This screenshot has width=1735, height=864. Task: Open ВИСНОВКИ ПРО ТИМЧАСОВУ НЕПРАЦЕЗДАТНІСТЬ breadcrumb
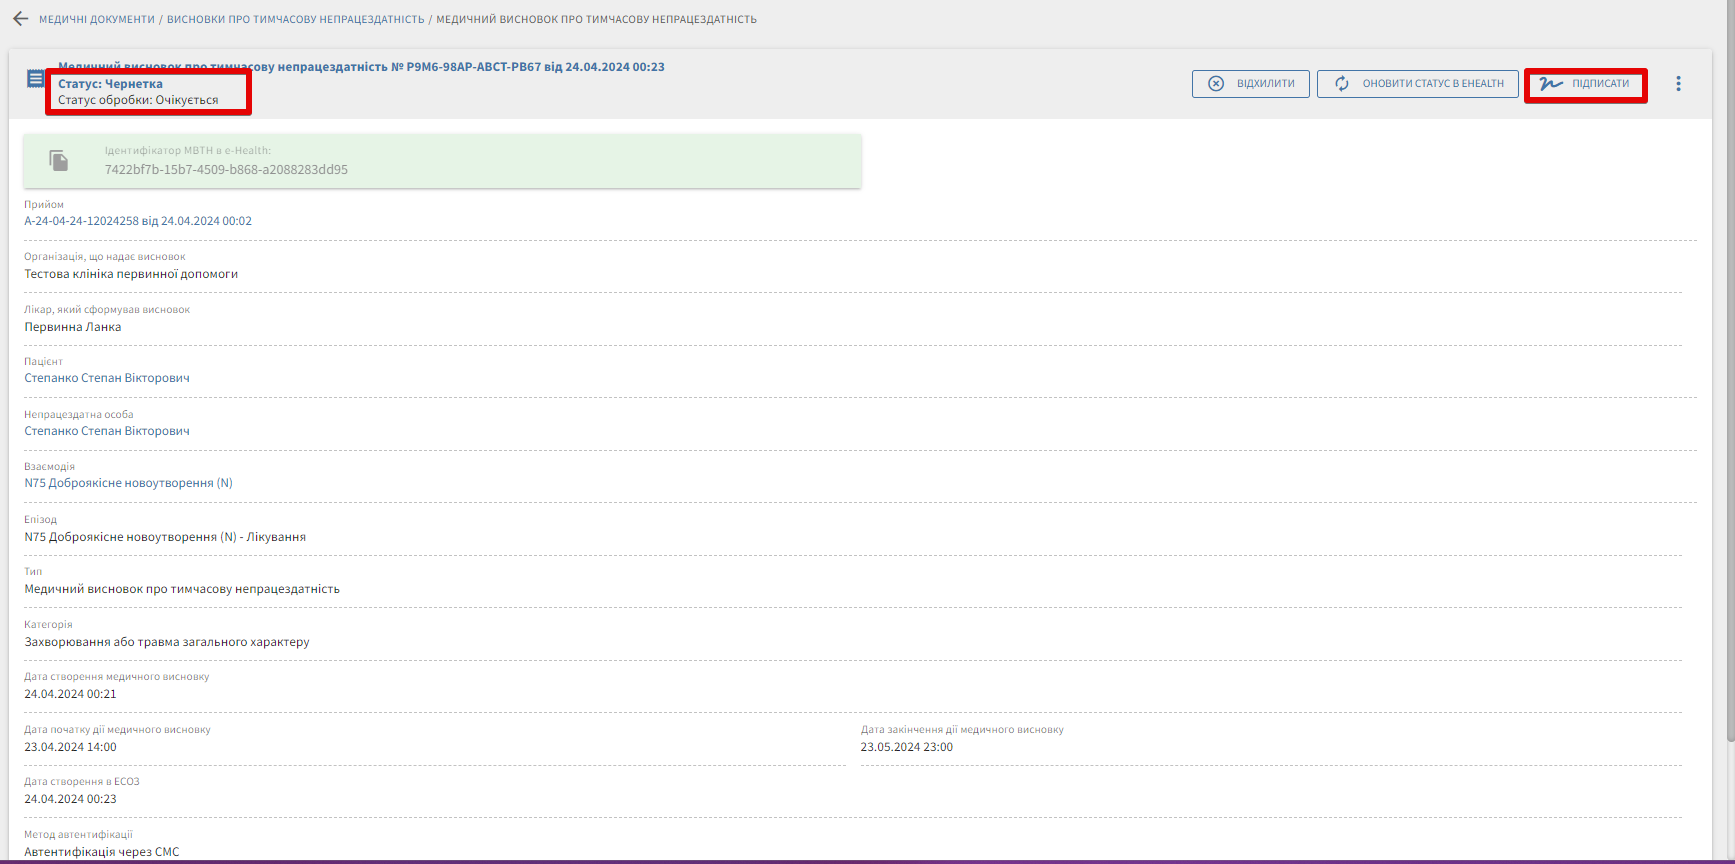[295, 19]
